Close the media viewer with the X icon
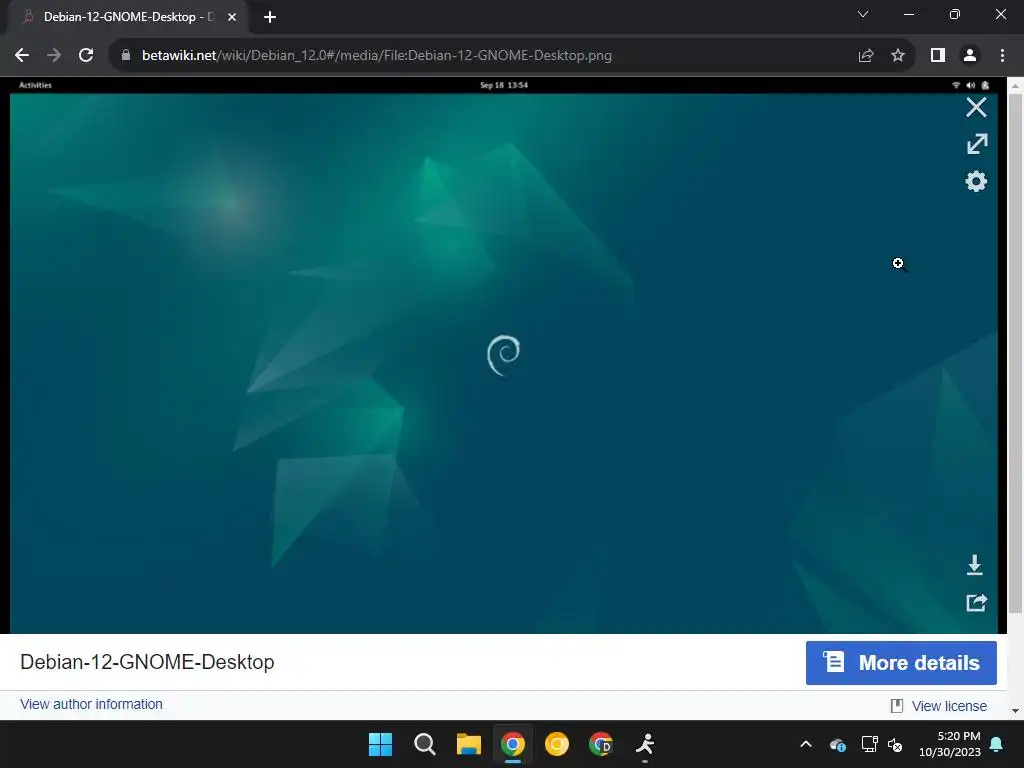The image size is (1024, 768). click(x=976, y=107)
